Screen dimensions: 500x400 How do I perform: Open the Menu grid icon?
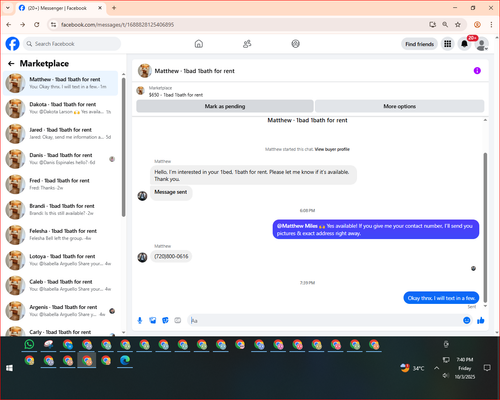click(x=448, y=44)
